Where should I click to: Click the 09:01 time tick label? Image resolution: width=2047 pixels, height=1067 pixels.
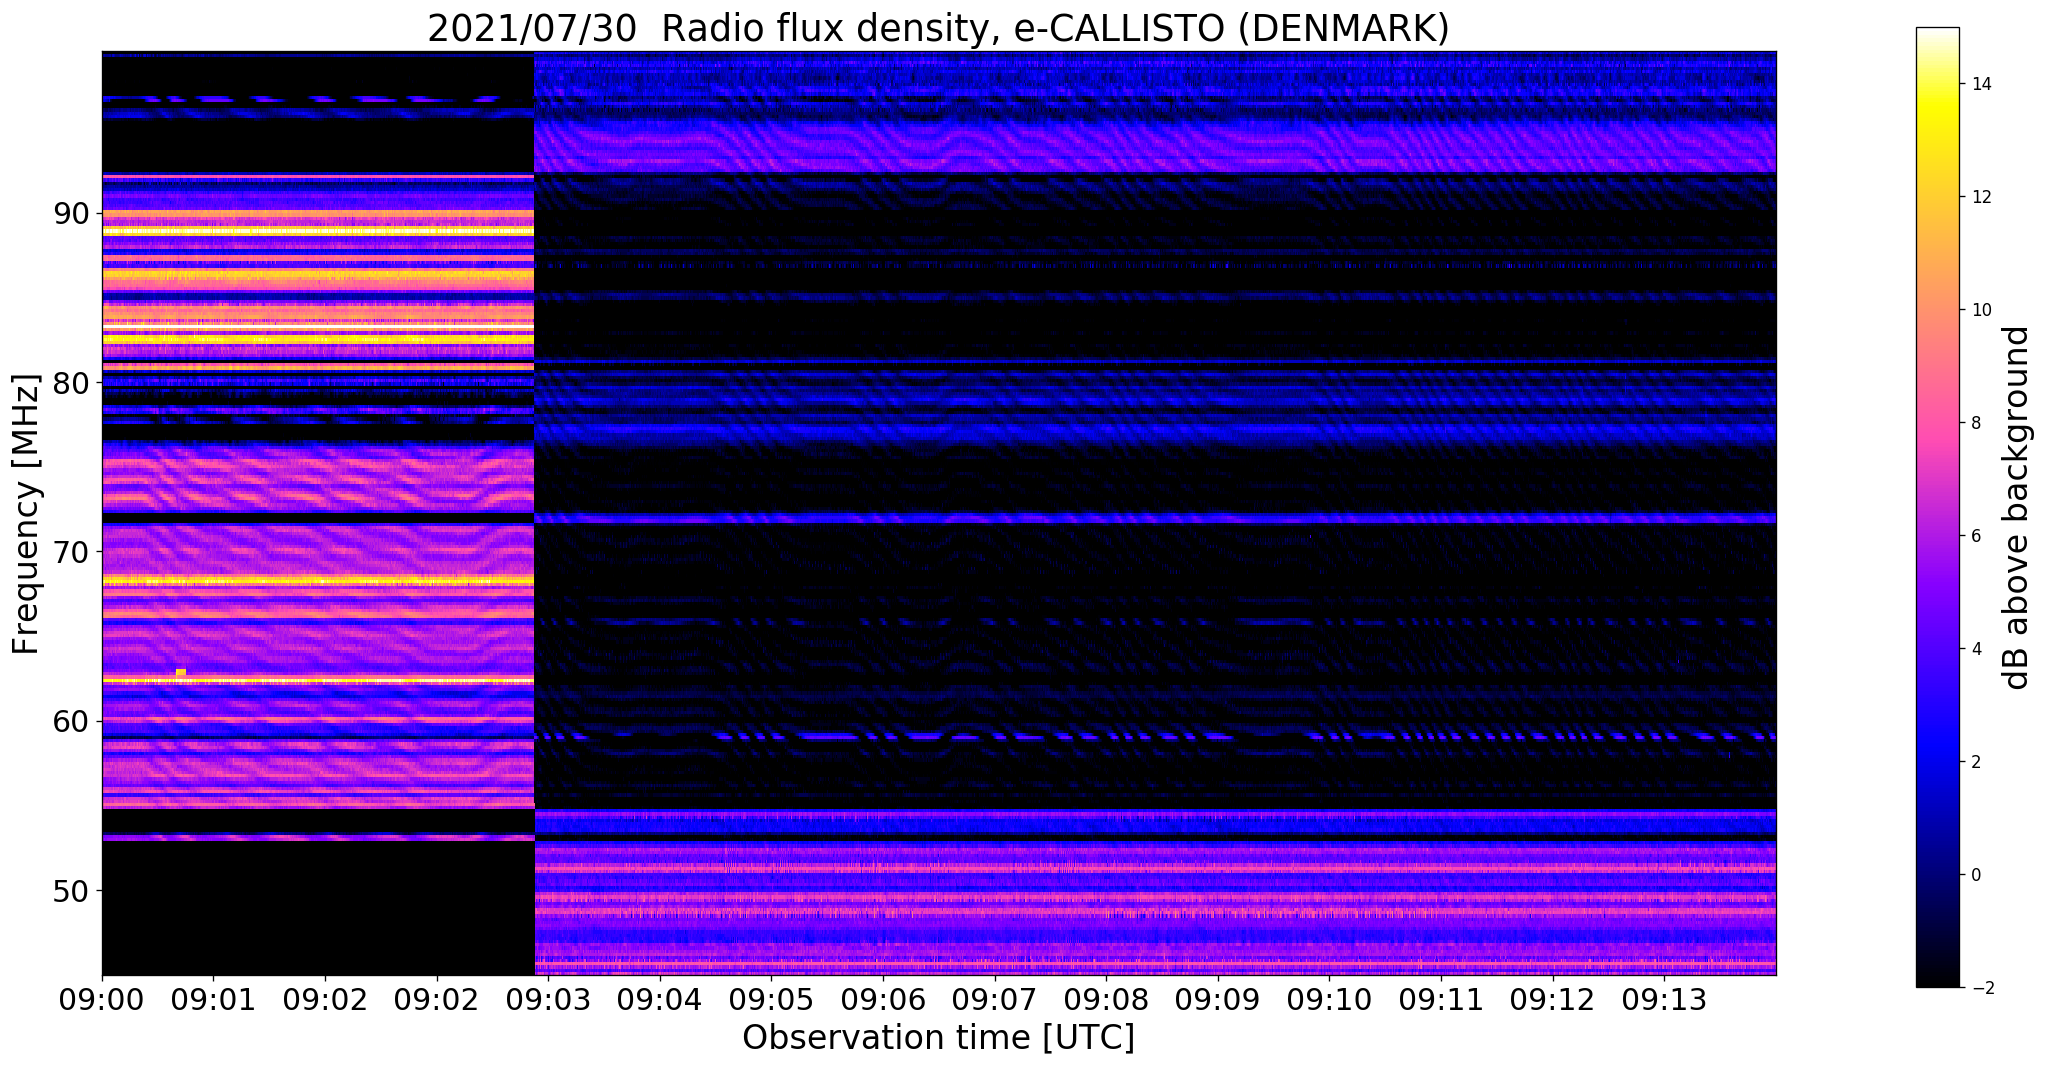pyautogui.click(x=213, y=999)
